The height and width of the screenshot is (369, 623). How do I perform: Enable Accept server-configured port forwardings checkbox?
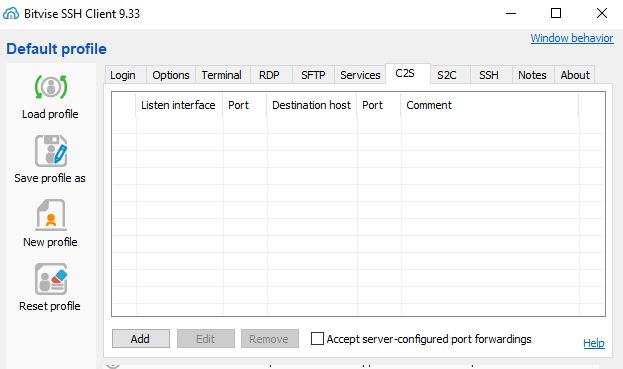(317, 338)
